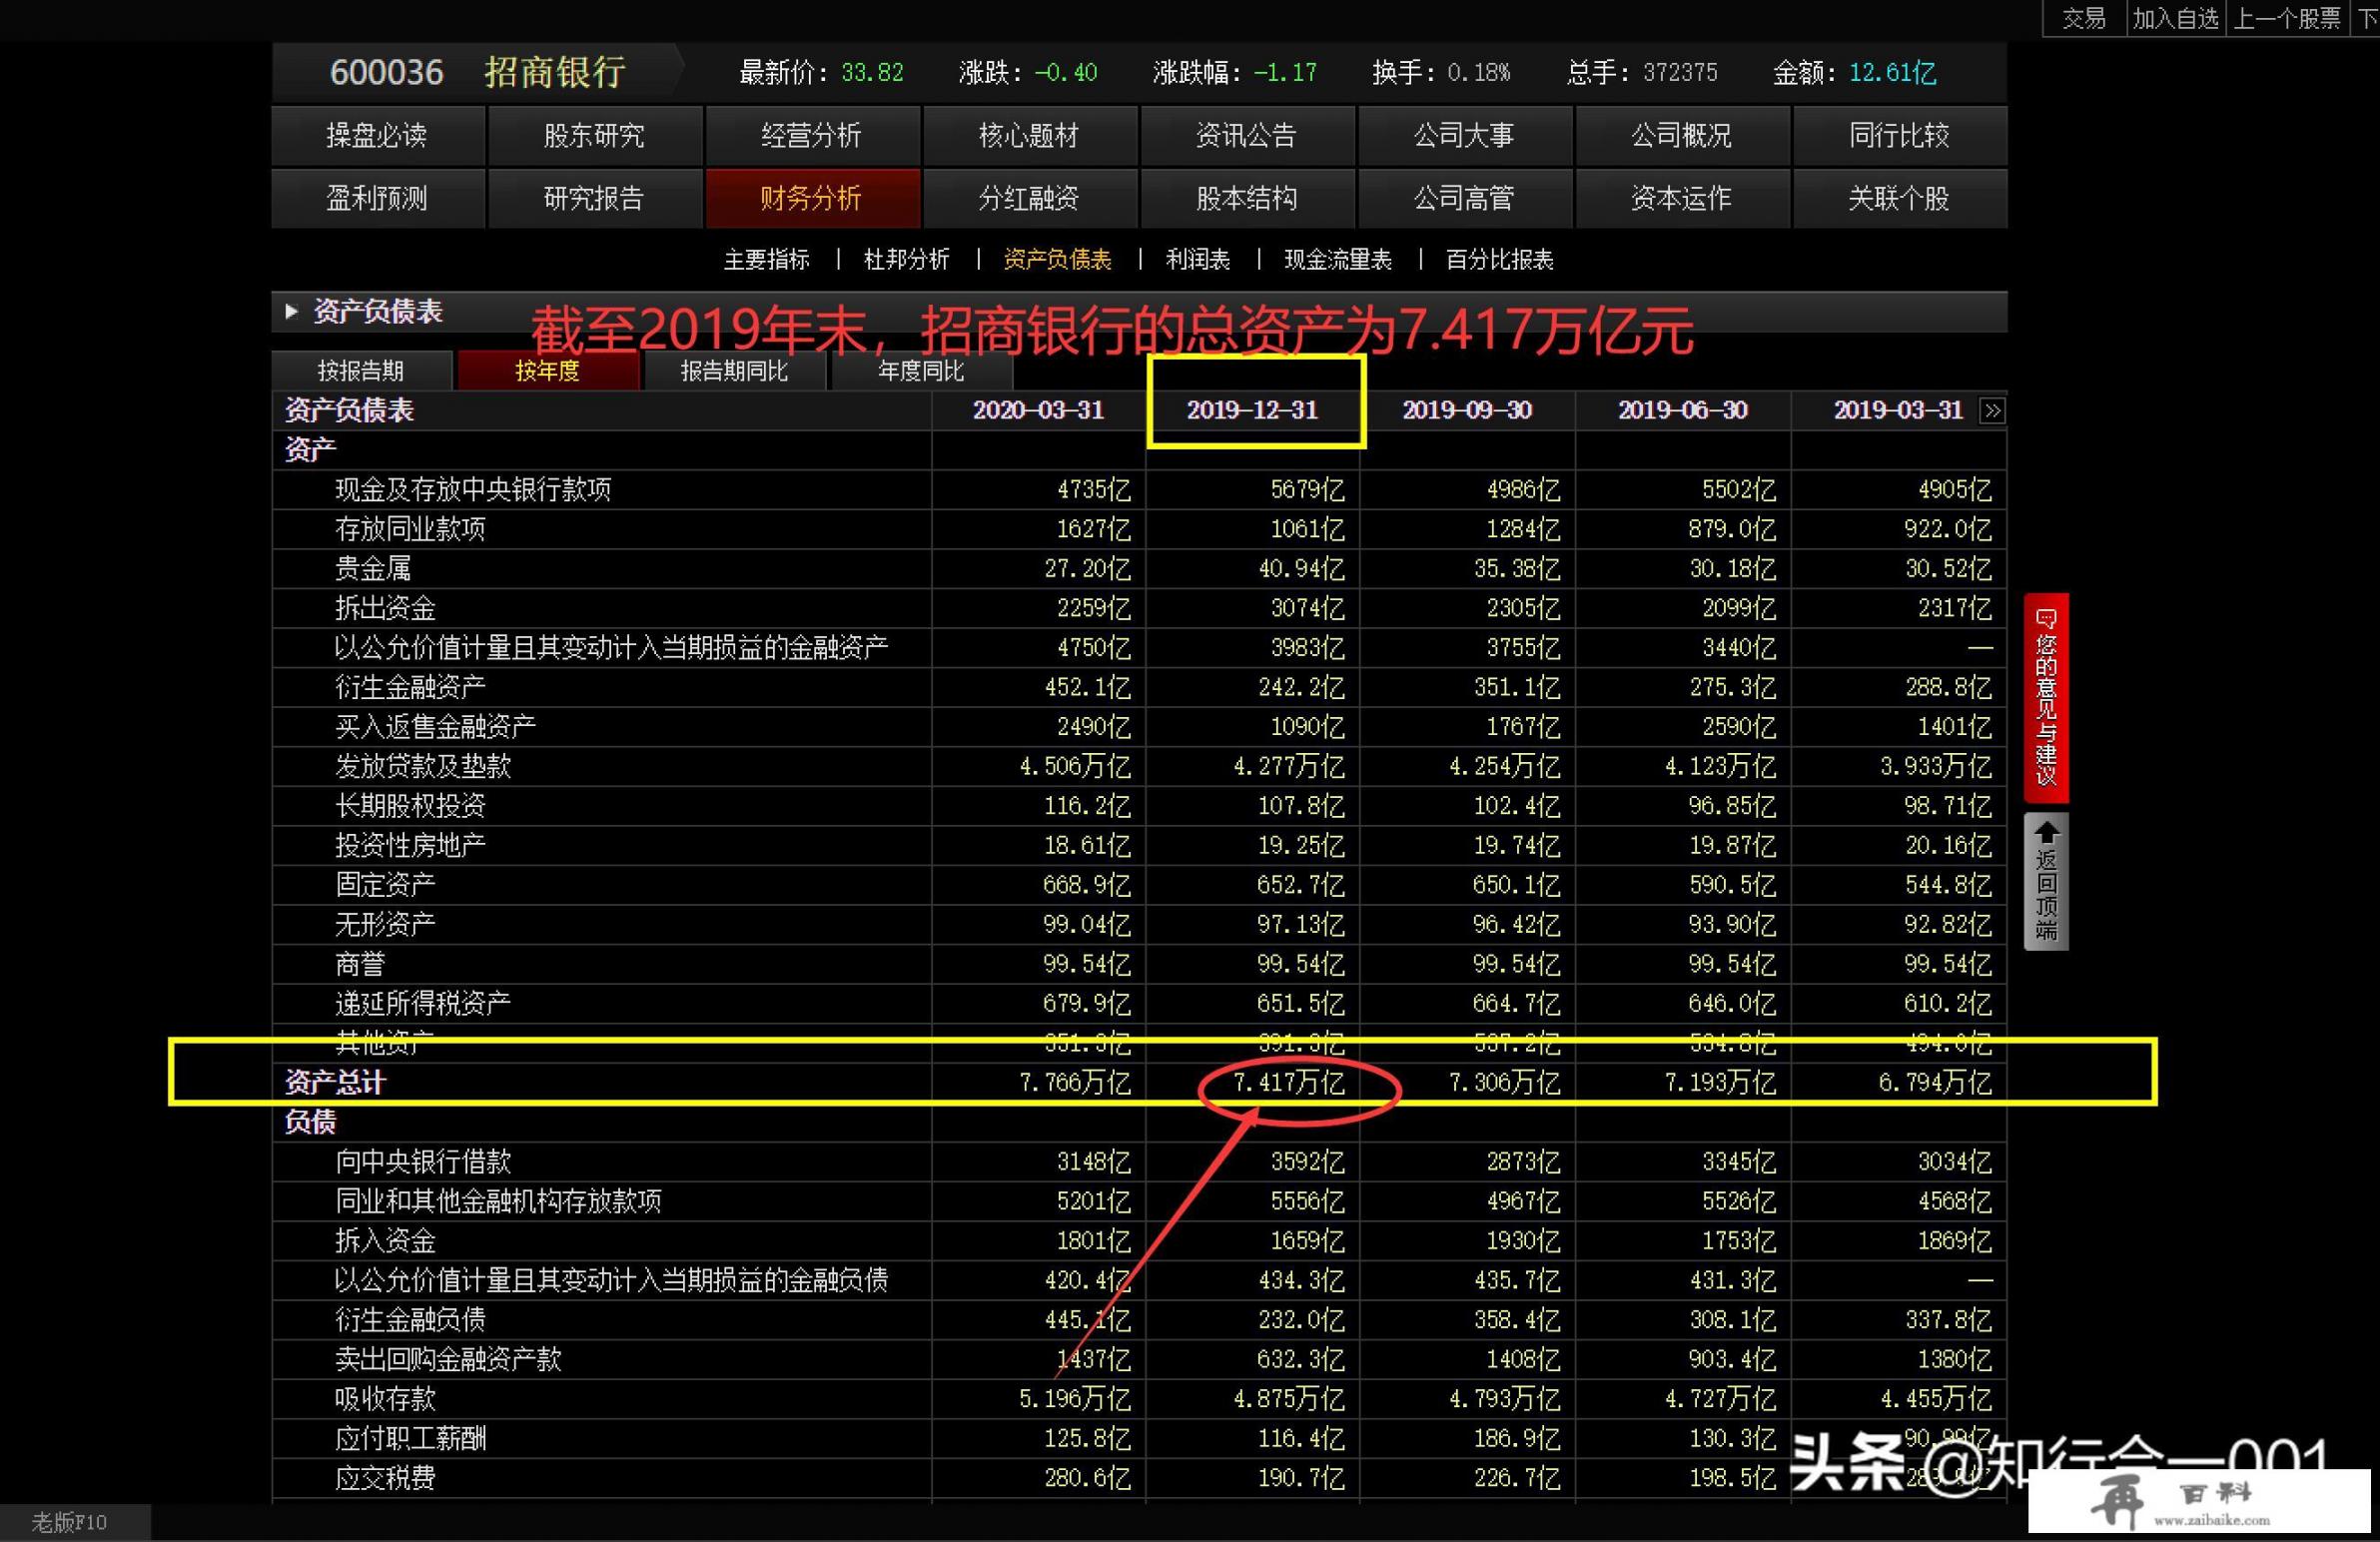
Task: Go to 利润表 sub-page
Action: point(1197,260)
